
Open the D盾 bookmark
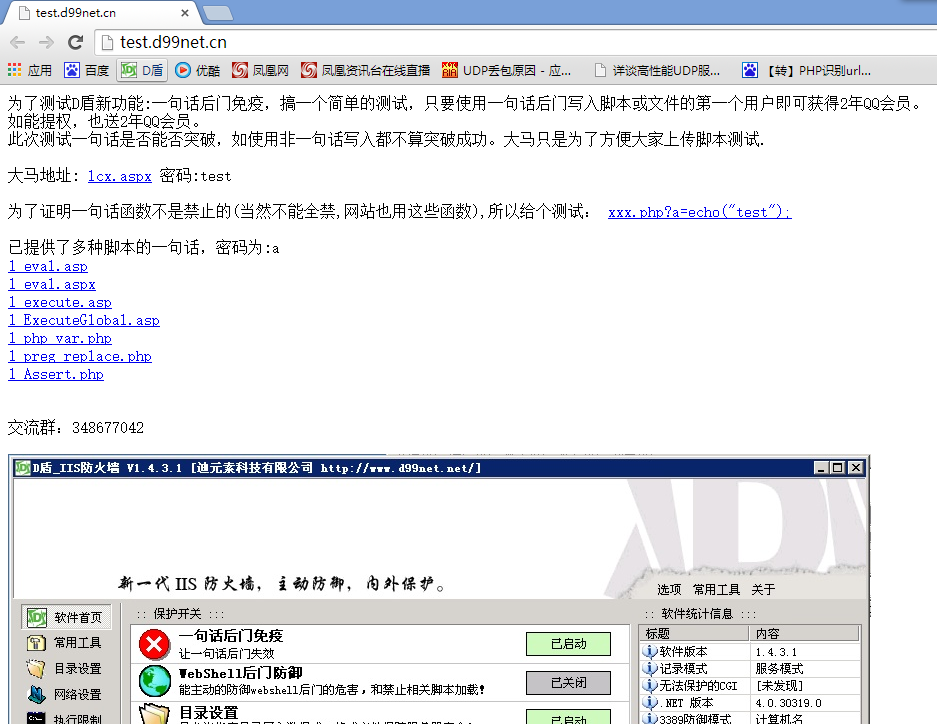pos(142,70)
